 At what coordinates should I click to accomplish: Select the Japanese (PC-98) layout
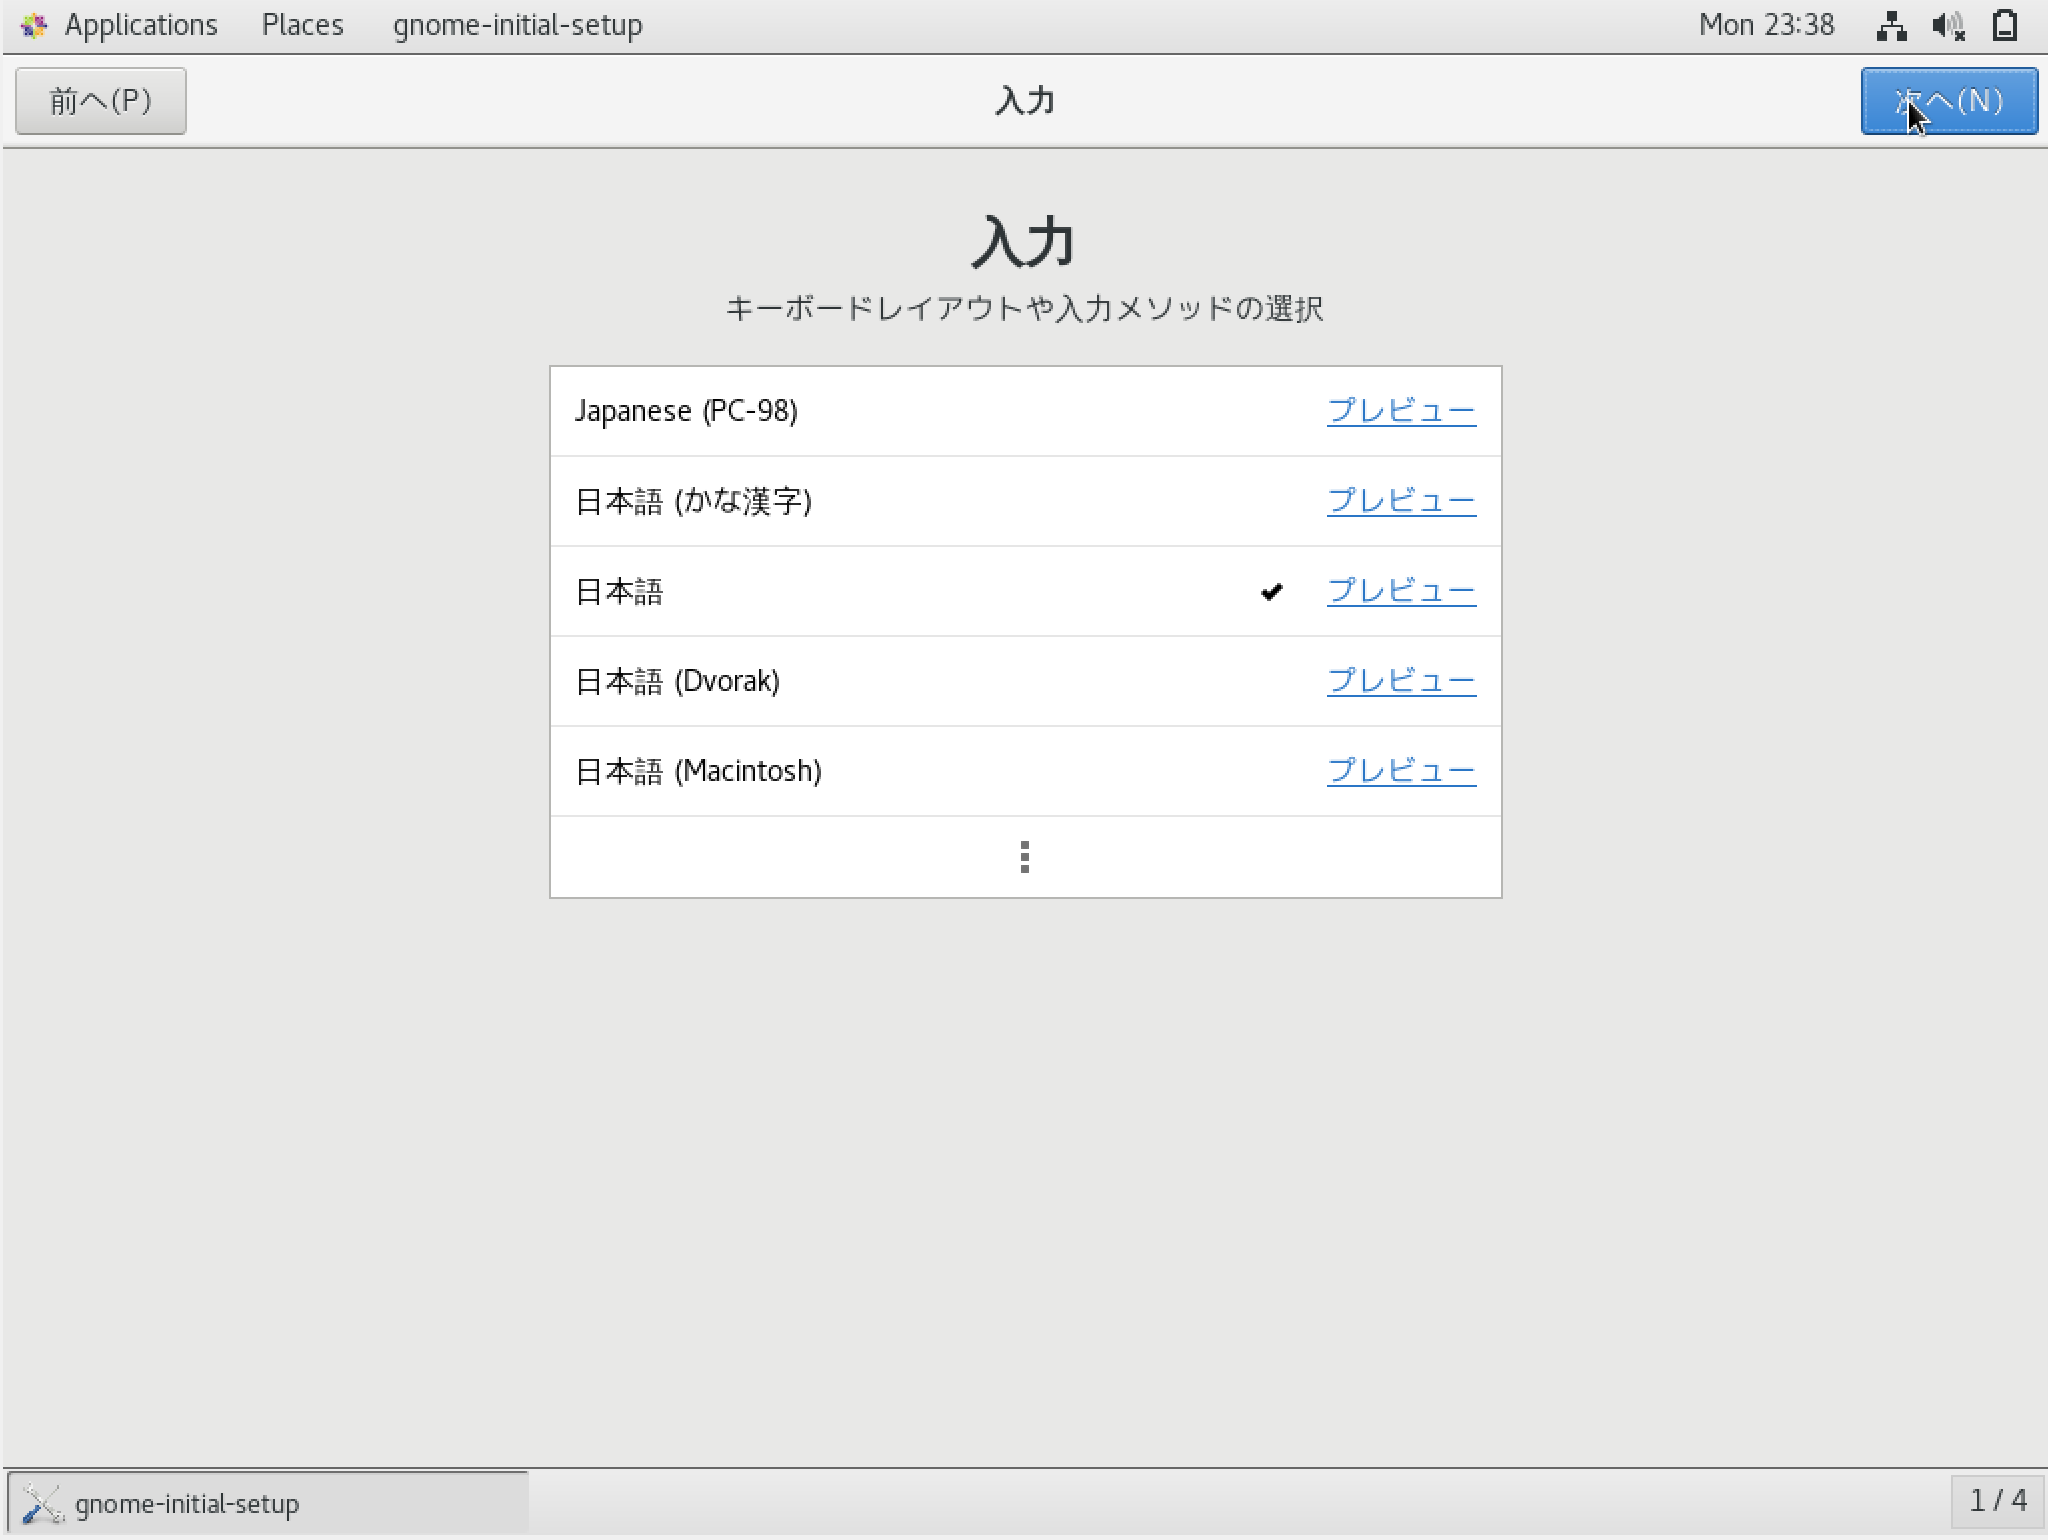686,411
